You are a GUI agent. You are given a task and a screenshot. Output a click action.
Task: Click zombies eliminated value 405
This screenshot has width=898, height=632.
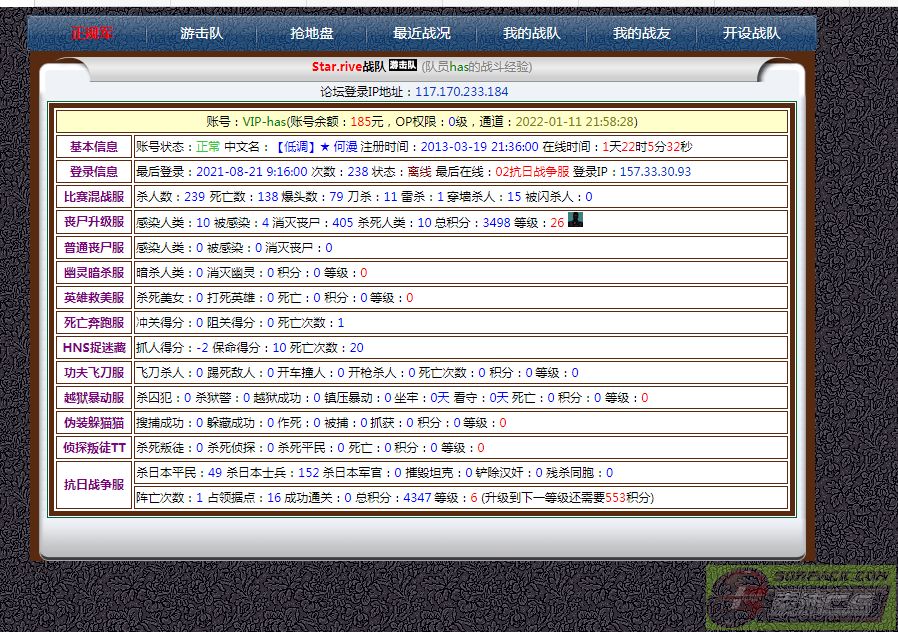tap(342, 222)
